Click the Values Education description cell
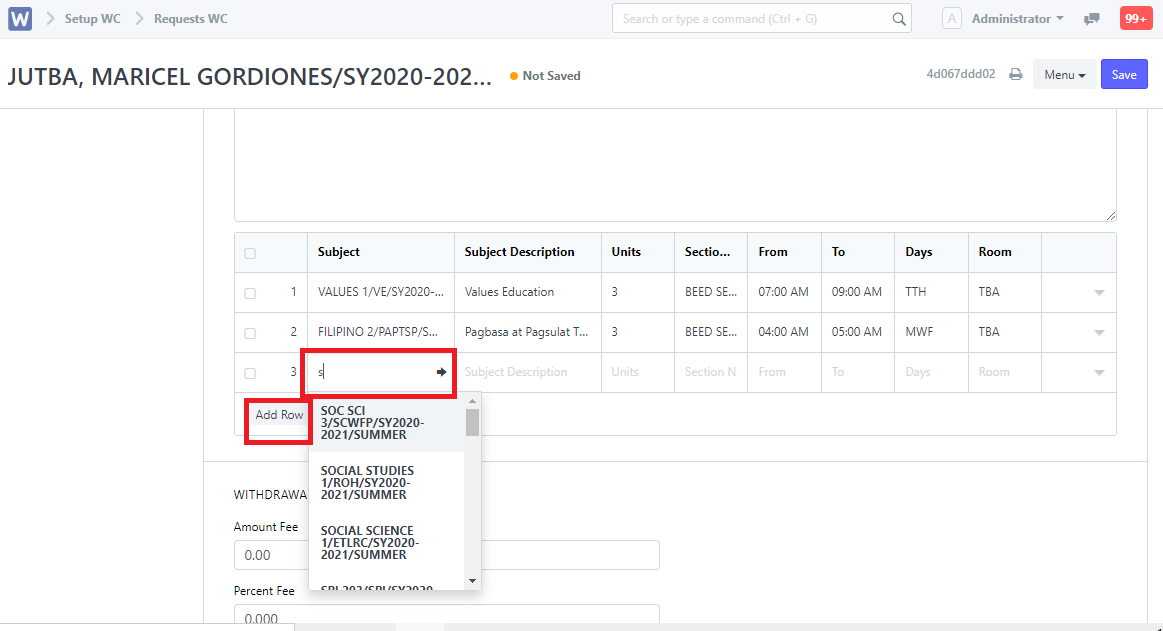1163x631 pixels. coord(527,292)
